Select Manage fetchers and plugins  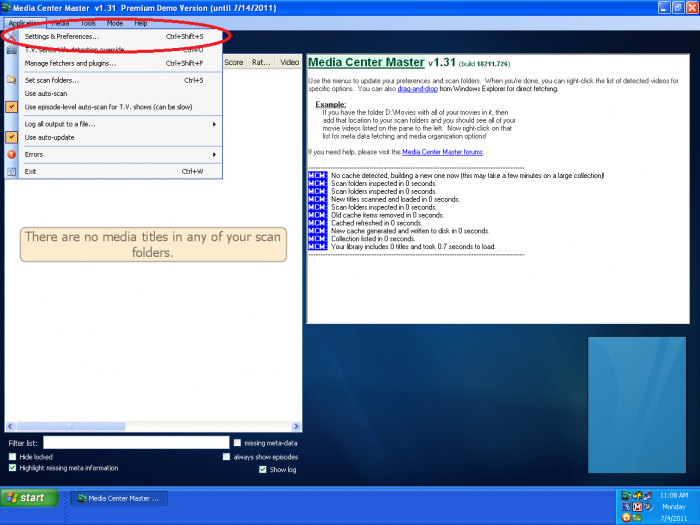click(x=114, y=63)
